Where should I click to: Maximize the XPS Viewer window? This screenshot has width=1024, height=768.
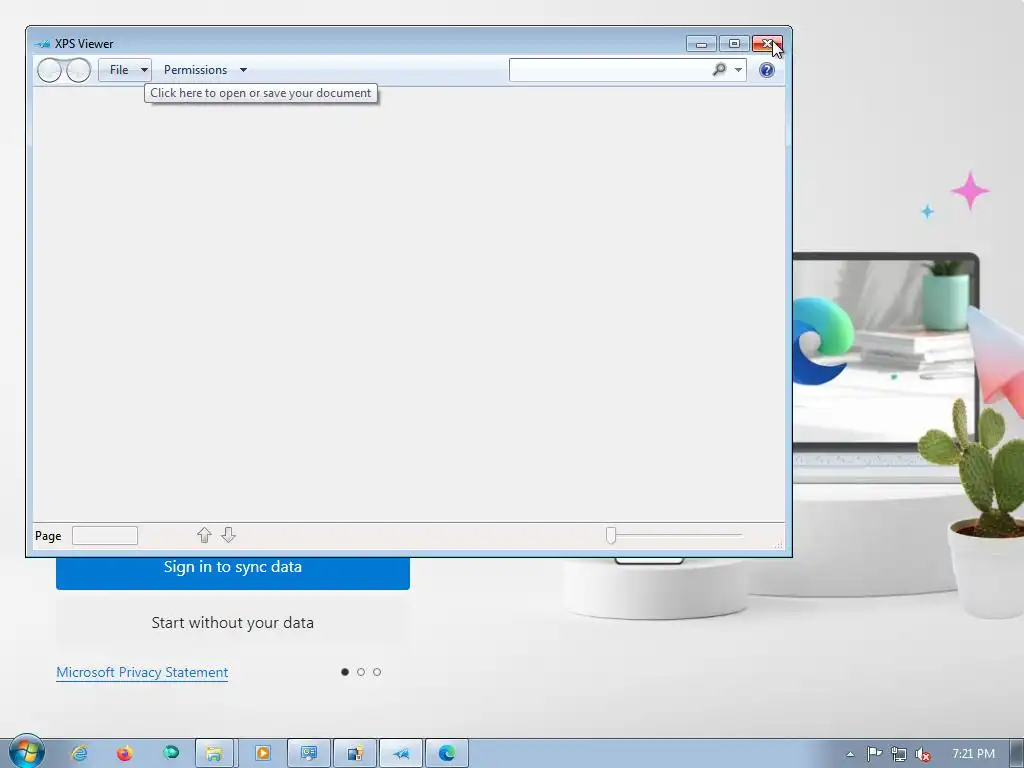(x=734, y=44)
